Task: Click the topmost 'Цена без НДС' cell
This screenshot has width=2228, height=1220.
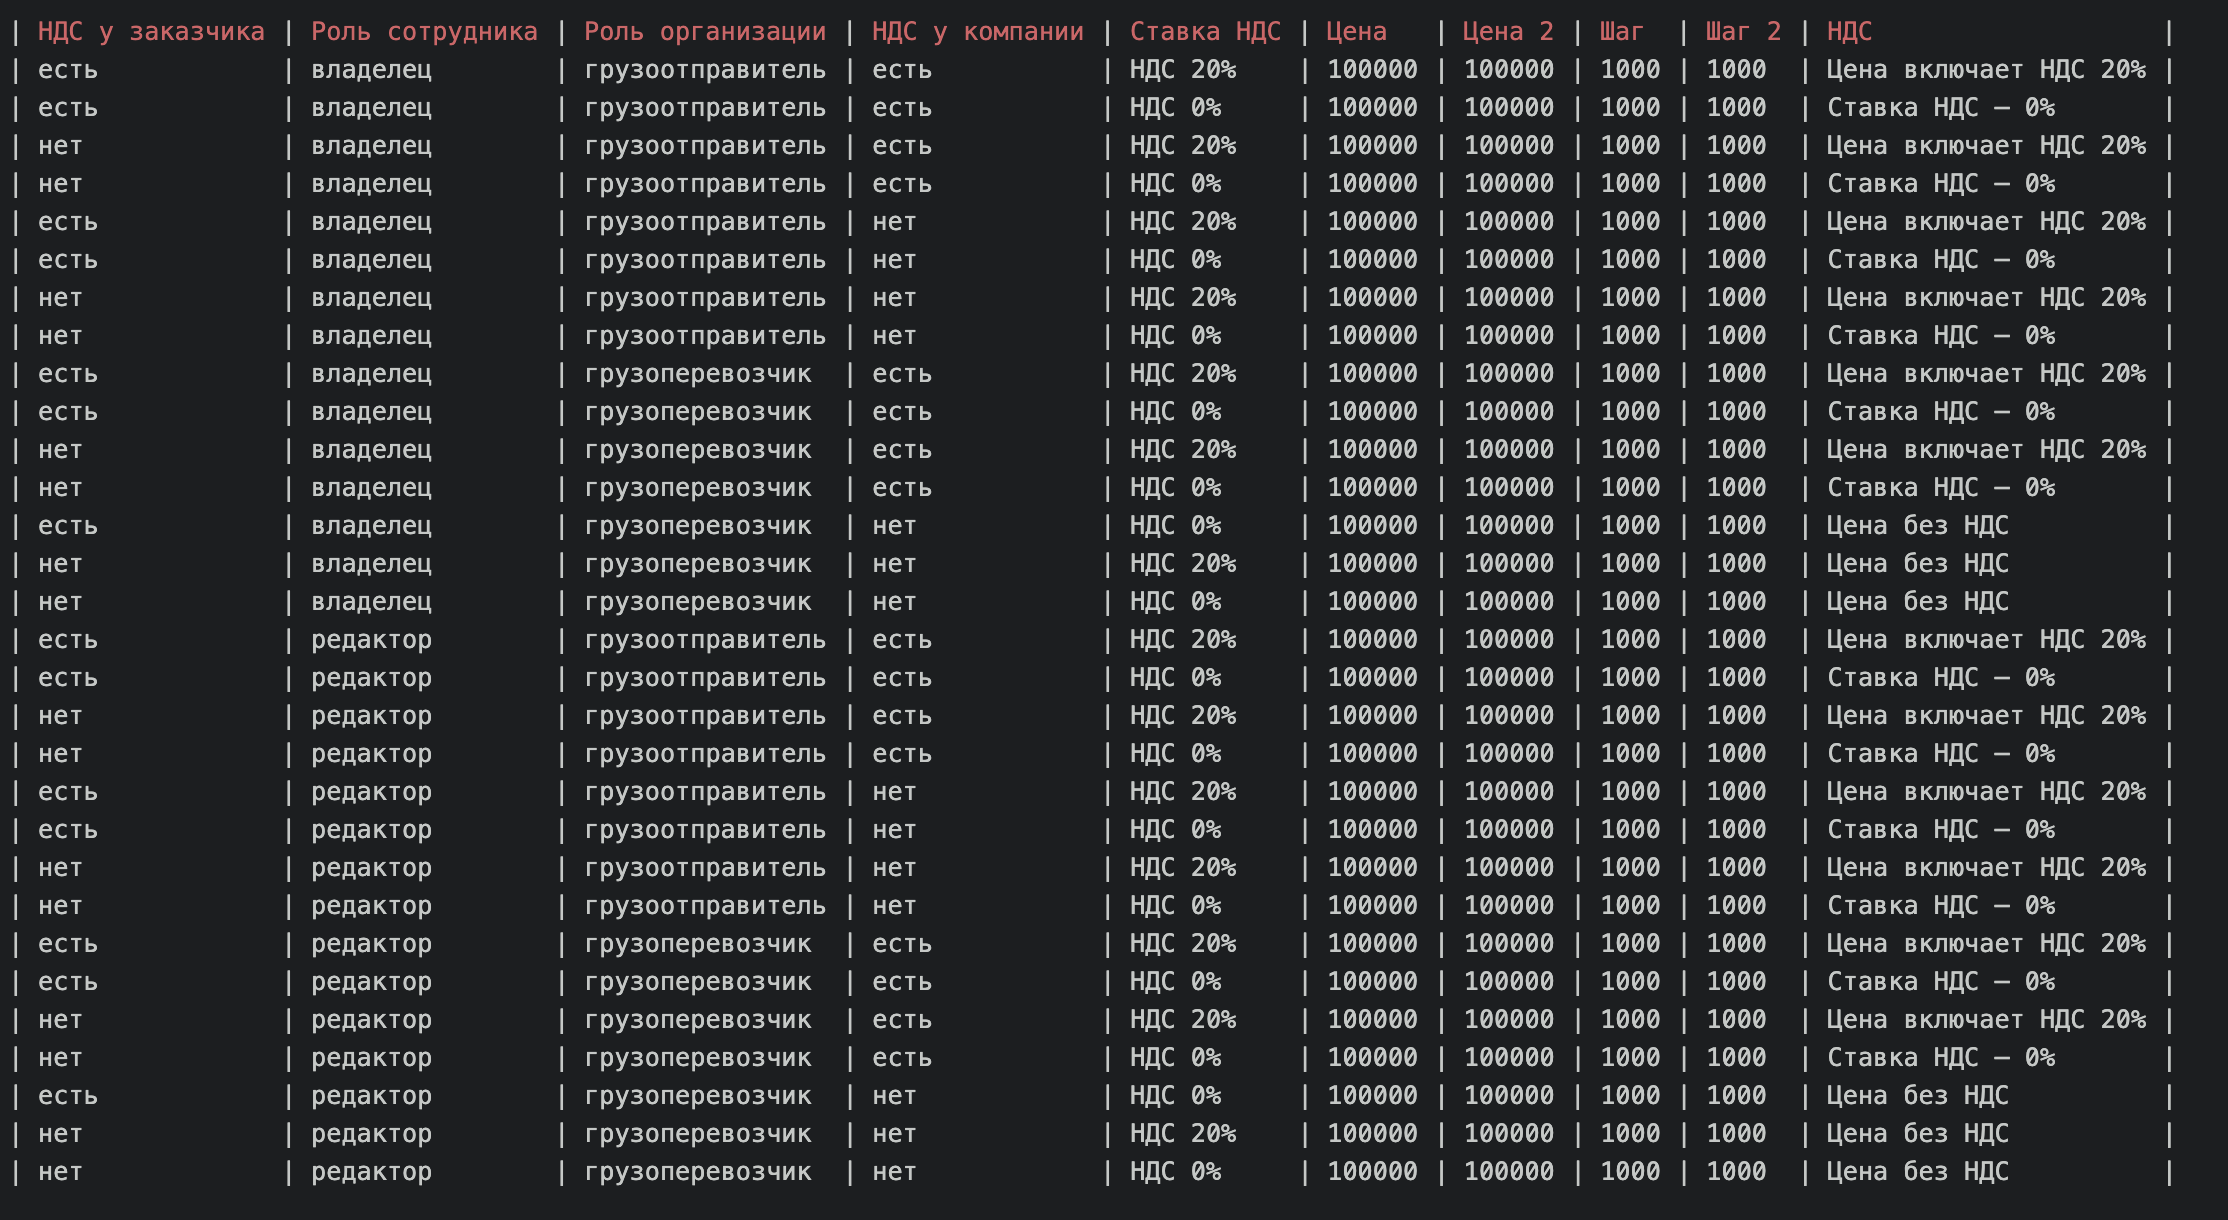Action: point(1917,526)
